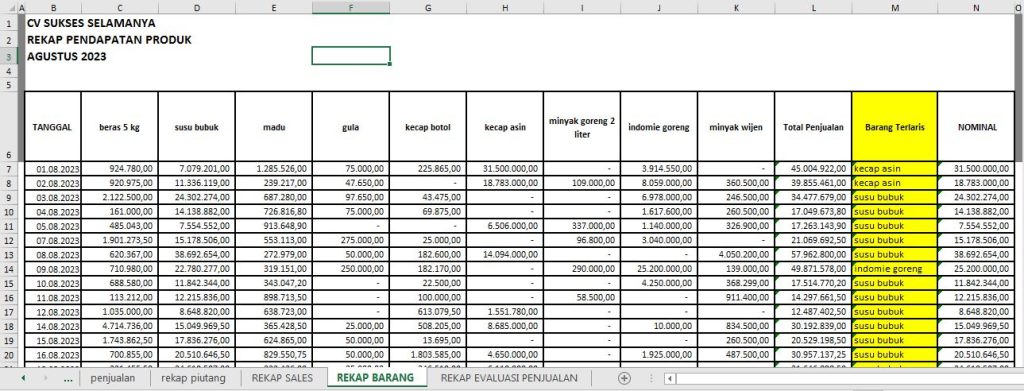Click the minyak wijen value 4.050.200,00
The image size is (1024, 391).
[x=736, y=256]
